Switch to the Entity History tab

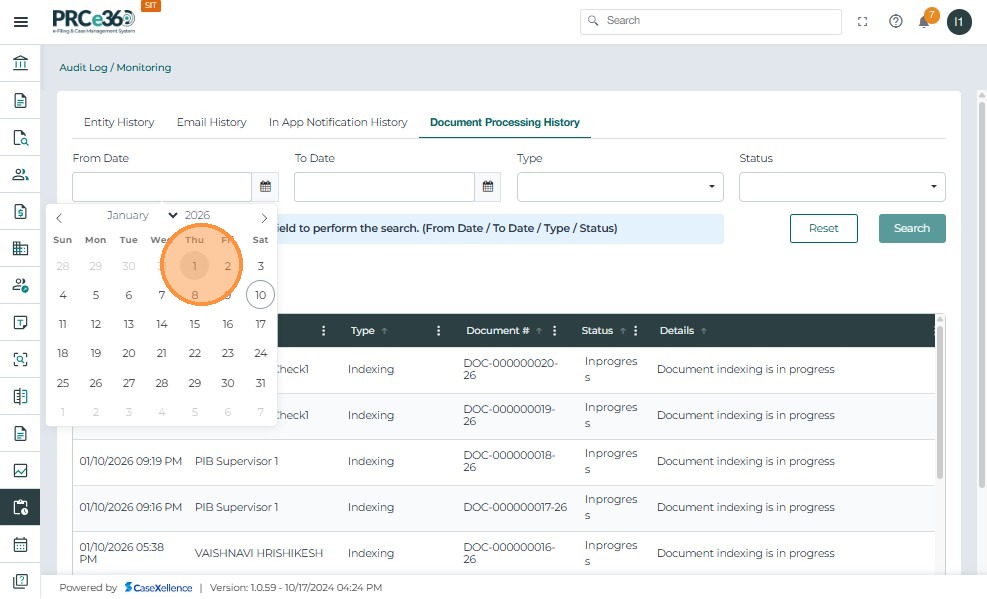pyautogui.click(x=119, y=122)
